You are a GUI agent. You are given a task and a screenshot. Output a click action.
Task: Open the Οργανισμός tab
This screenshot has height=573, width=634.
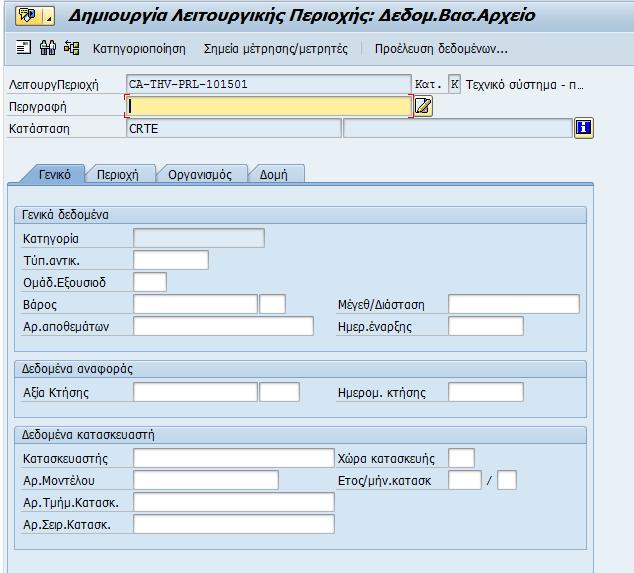coord(200,174)
